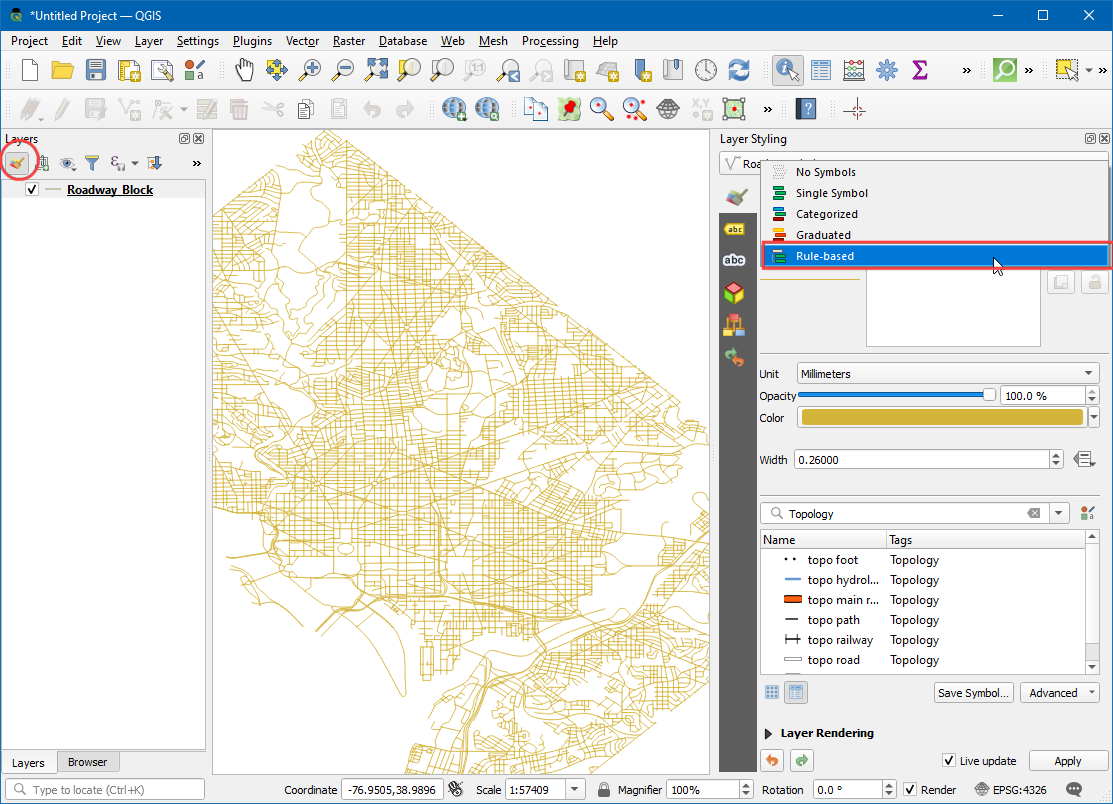The width and height of the screenshot is (1113, 804).
Task: Disable the Live update checkbox
Action: pos(949,761)
